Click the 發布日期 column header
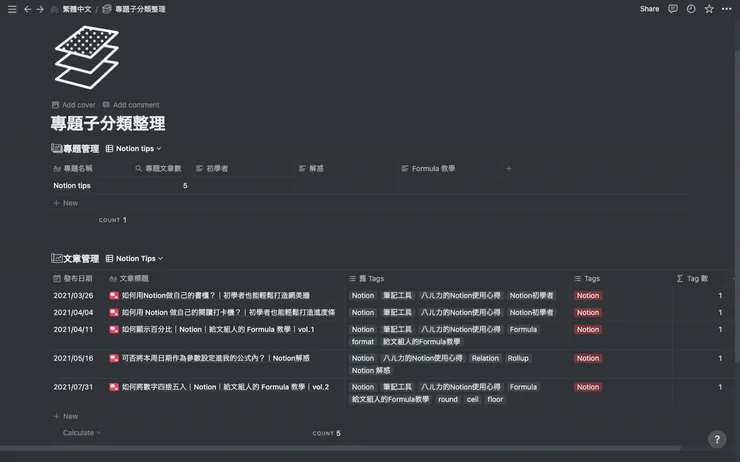This screenshot has height=462, width=740. point(73,278)
